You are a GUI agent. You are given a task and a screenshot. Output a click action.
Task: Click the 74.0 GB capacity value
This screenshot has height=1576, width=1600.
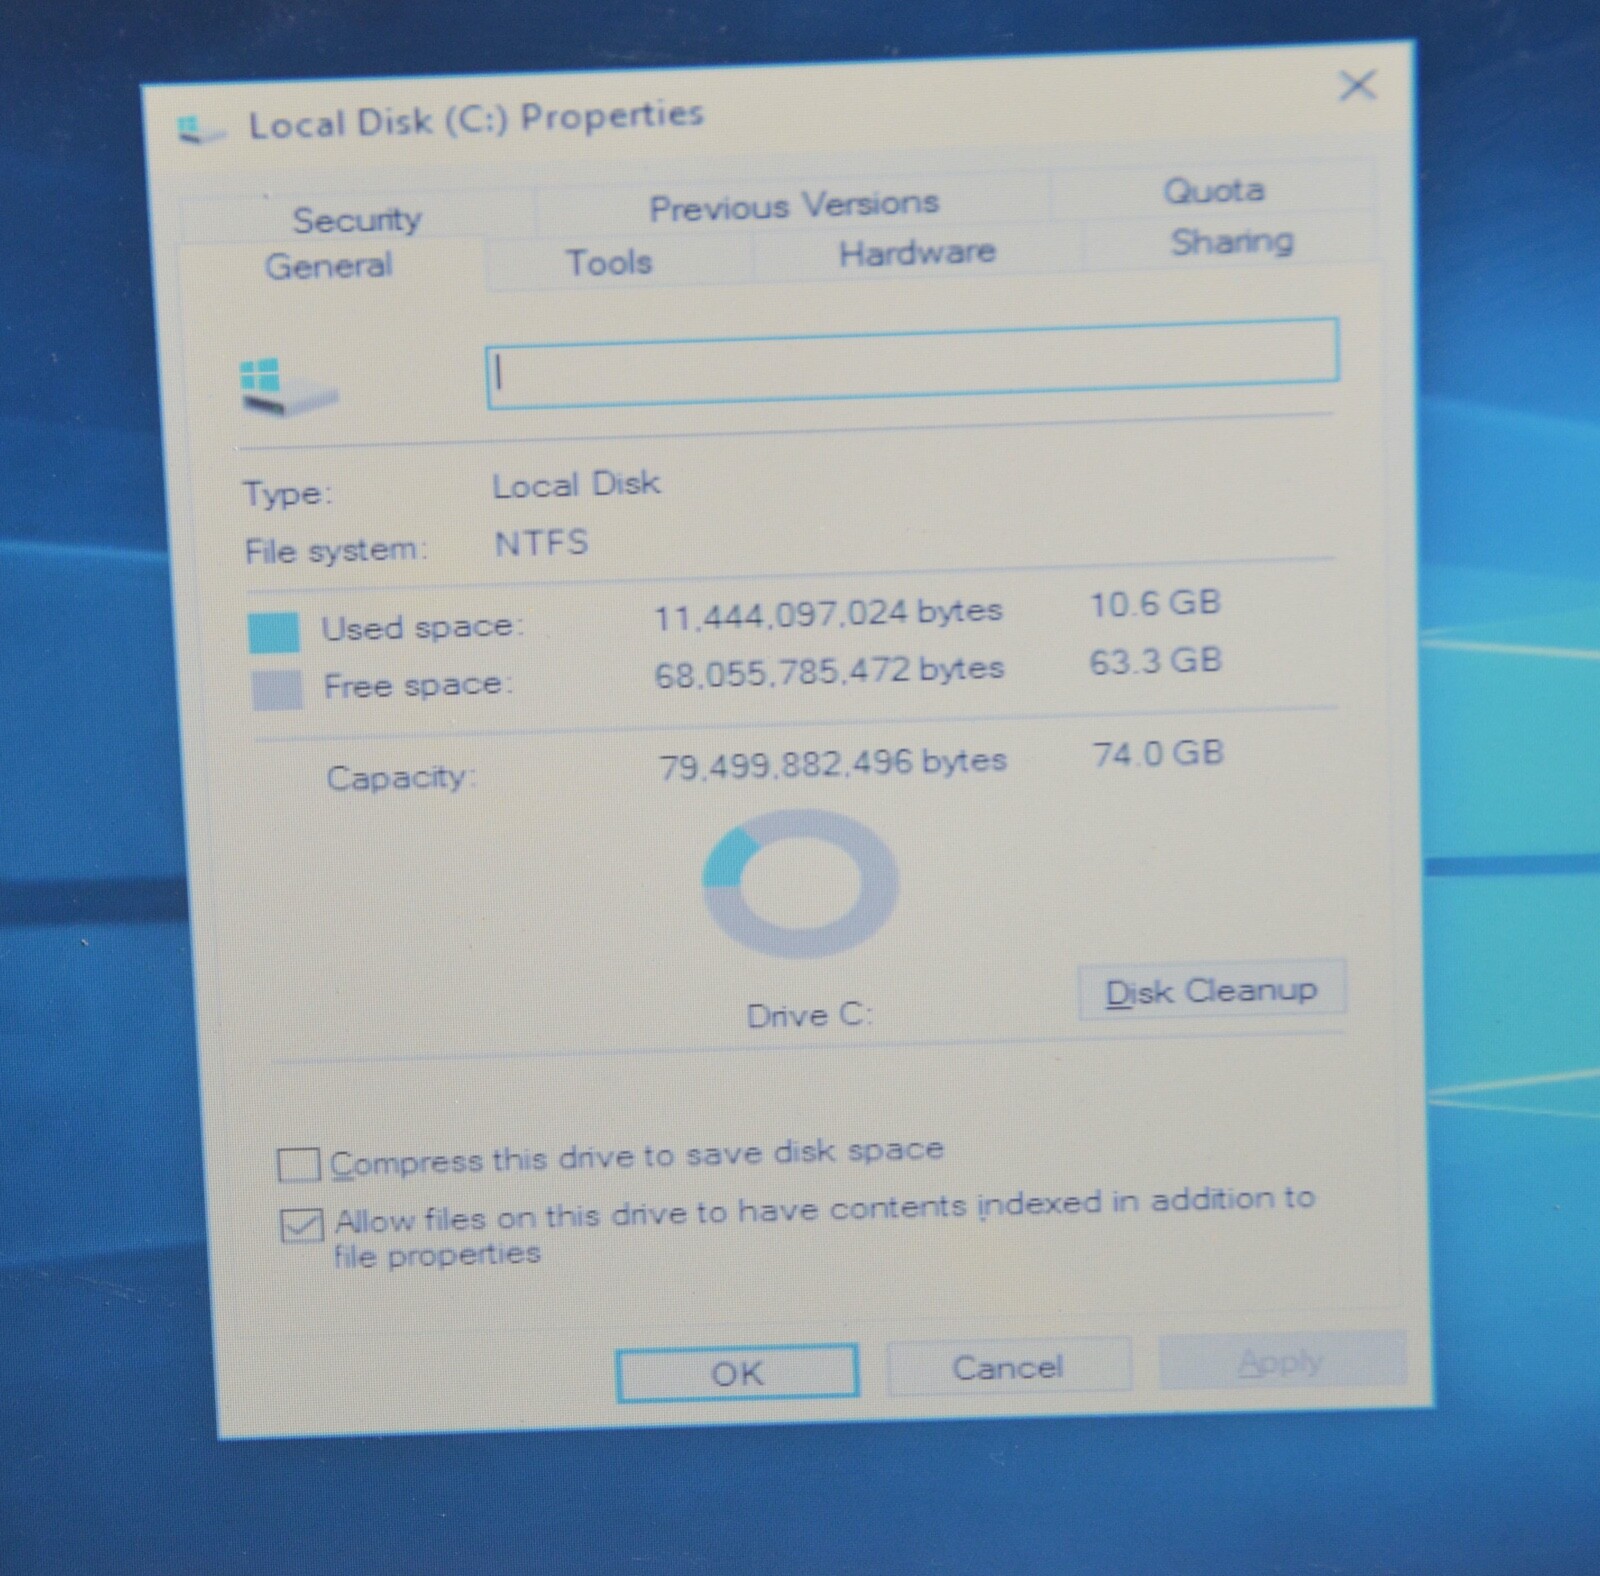point(1158,753)
